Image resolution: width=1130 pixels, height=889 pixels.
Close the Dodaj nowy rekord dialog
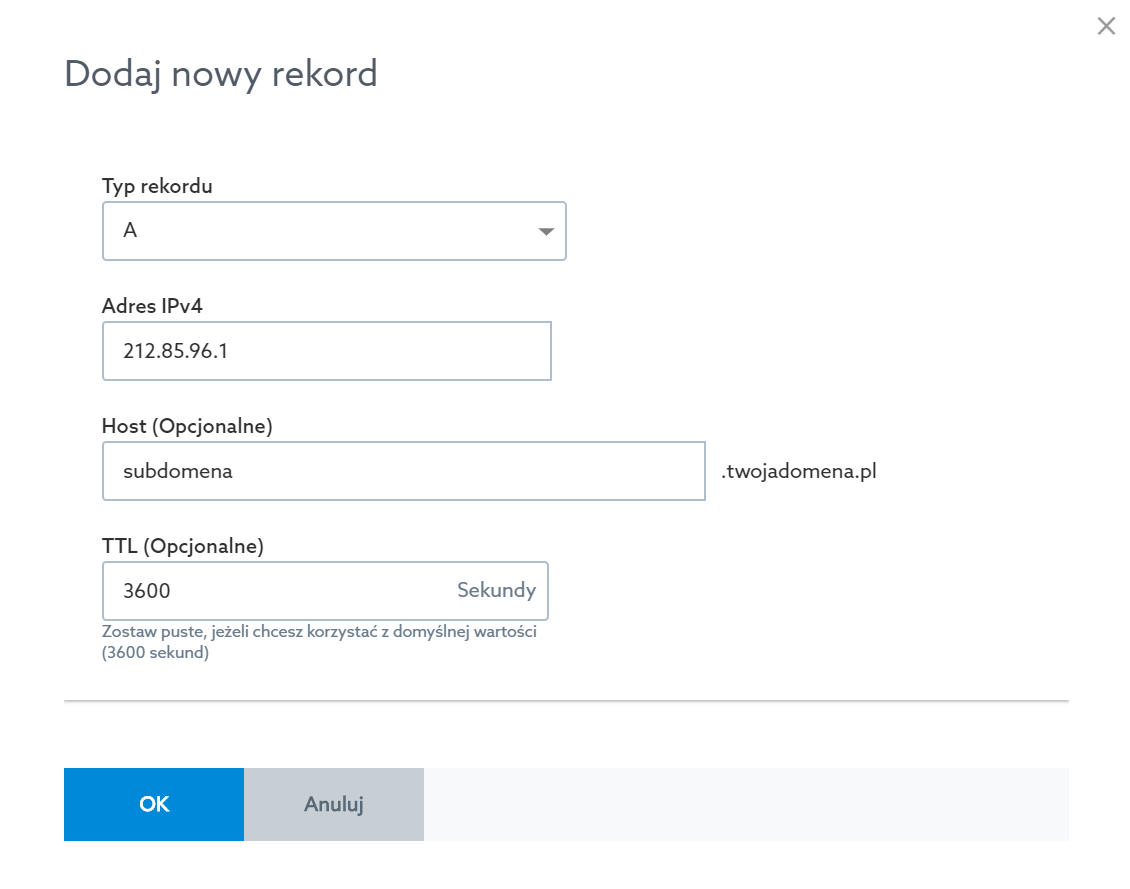tap(1105, 27)
